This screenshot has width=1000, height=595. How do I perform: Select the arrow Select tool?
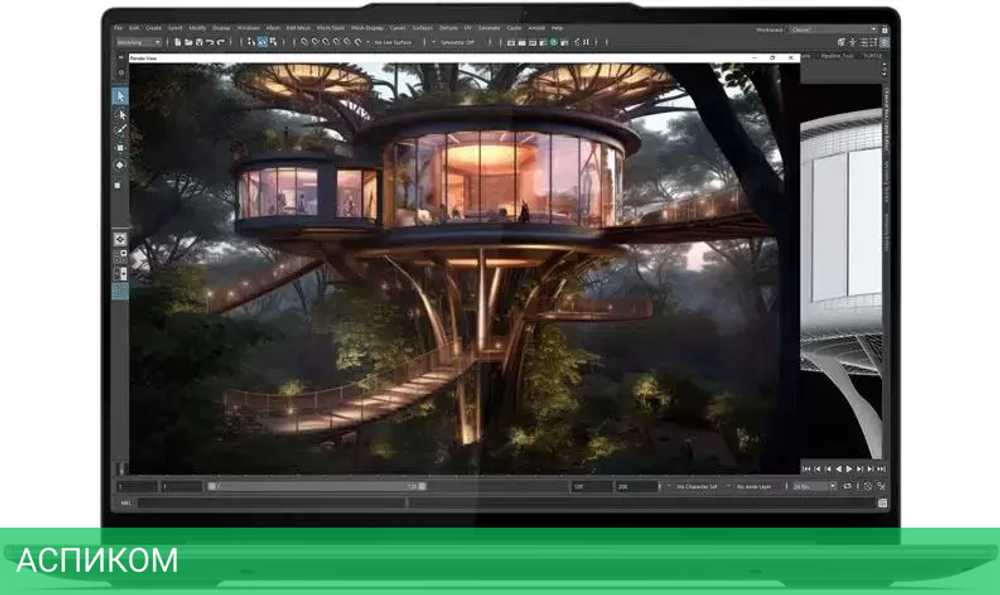(x=120, y=96)
